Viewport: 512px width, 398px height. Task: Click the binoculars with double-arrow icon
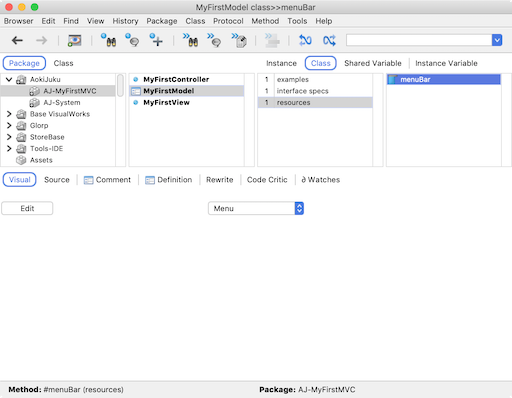tap(190, 40)
